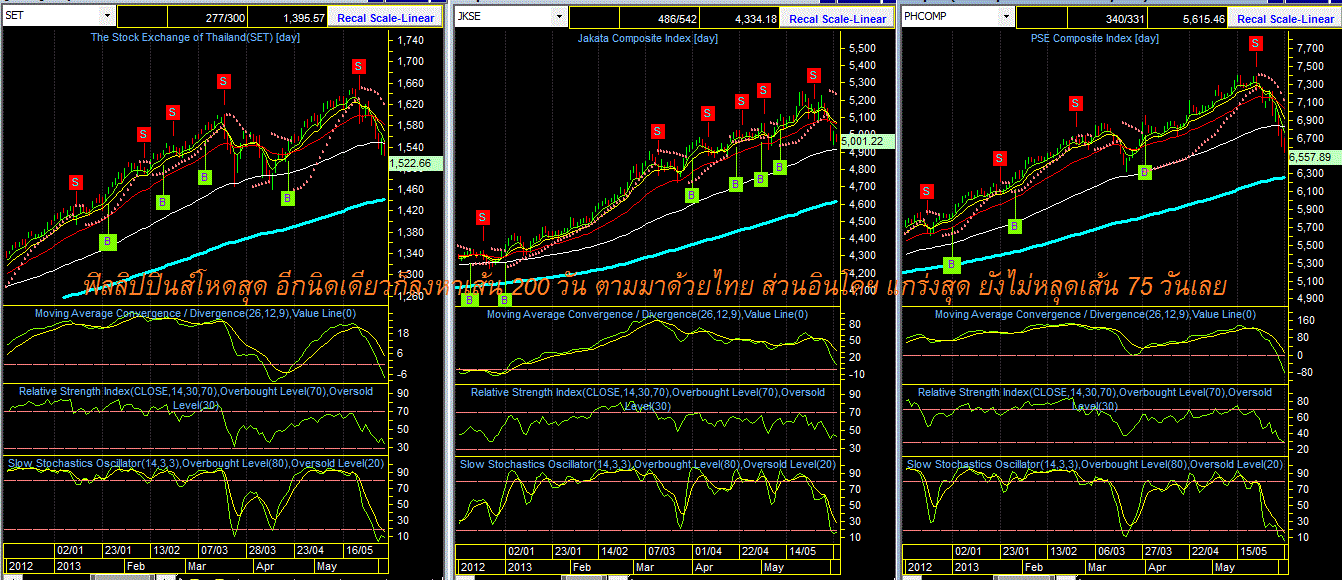Click Recal Scale-Linear on the SET chart
1342x580 pixels.
click(387, 19)
